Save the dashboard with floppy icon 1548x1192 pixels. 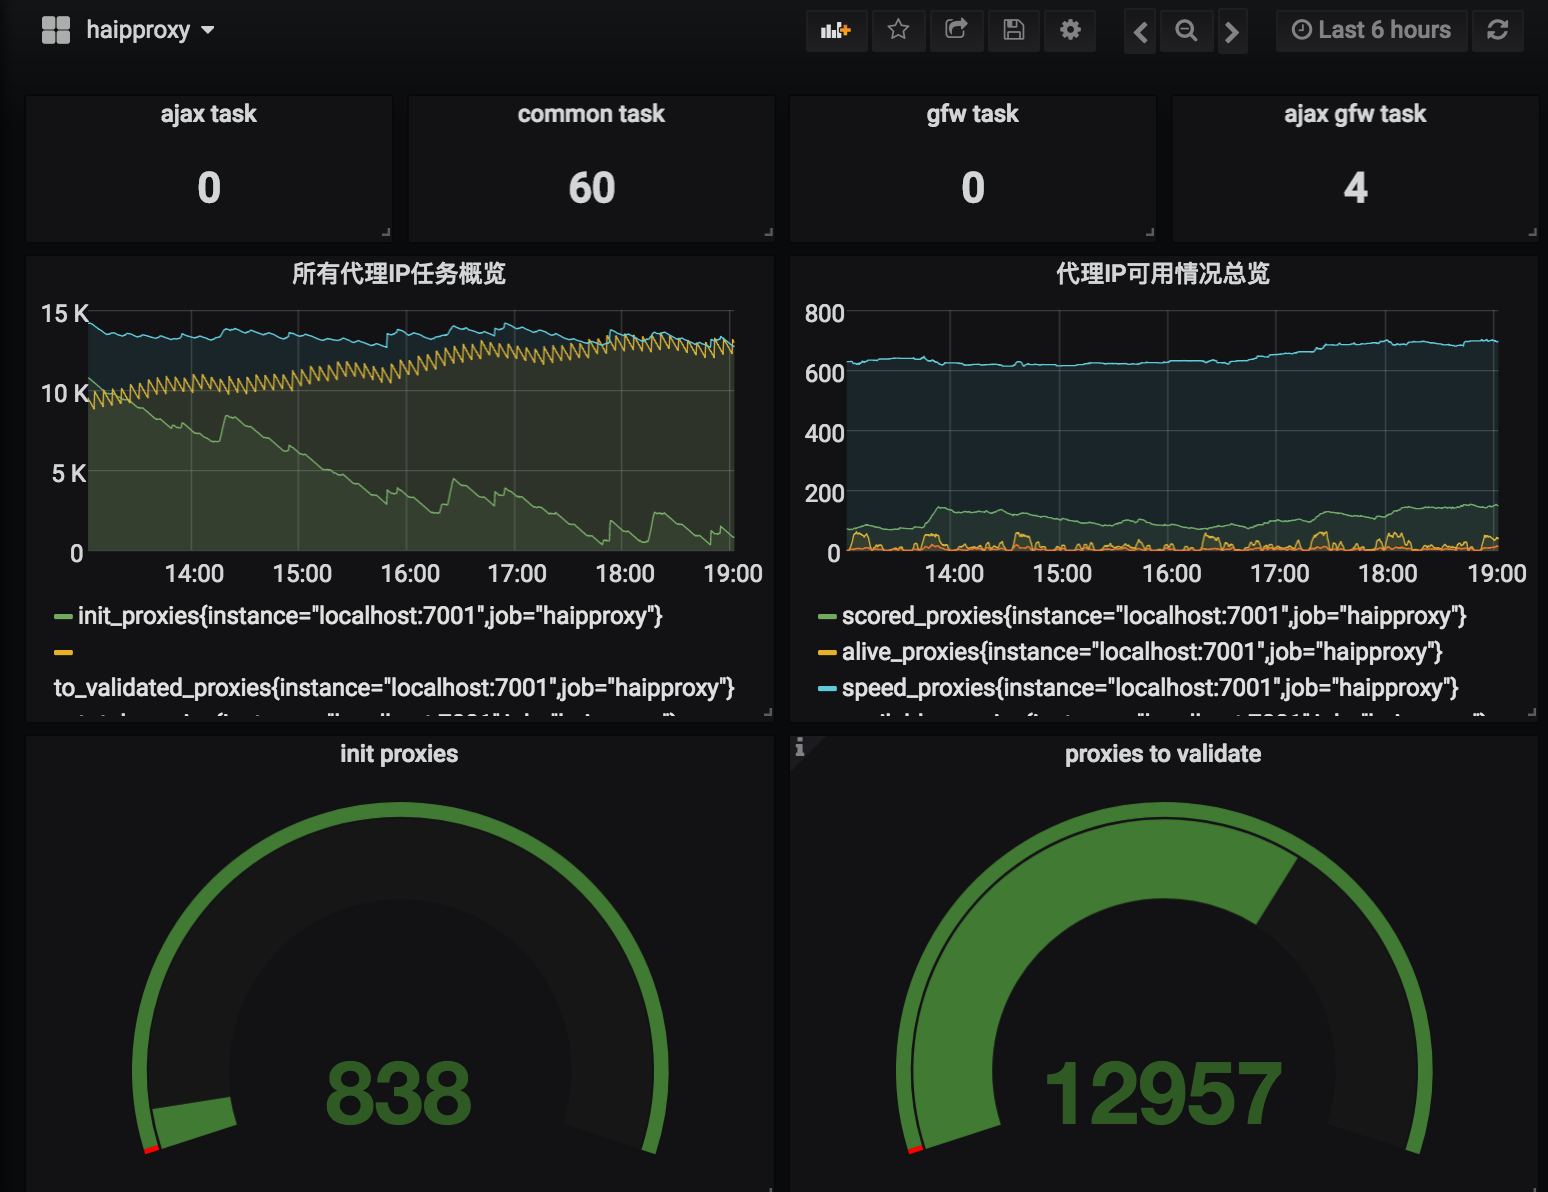point(1014,30)
